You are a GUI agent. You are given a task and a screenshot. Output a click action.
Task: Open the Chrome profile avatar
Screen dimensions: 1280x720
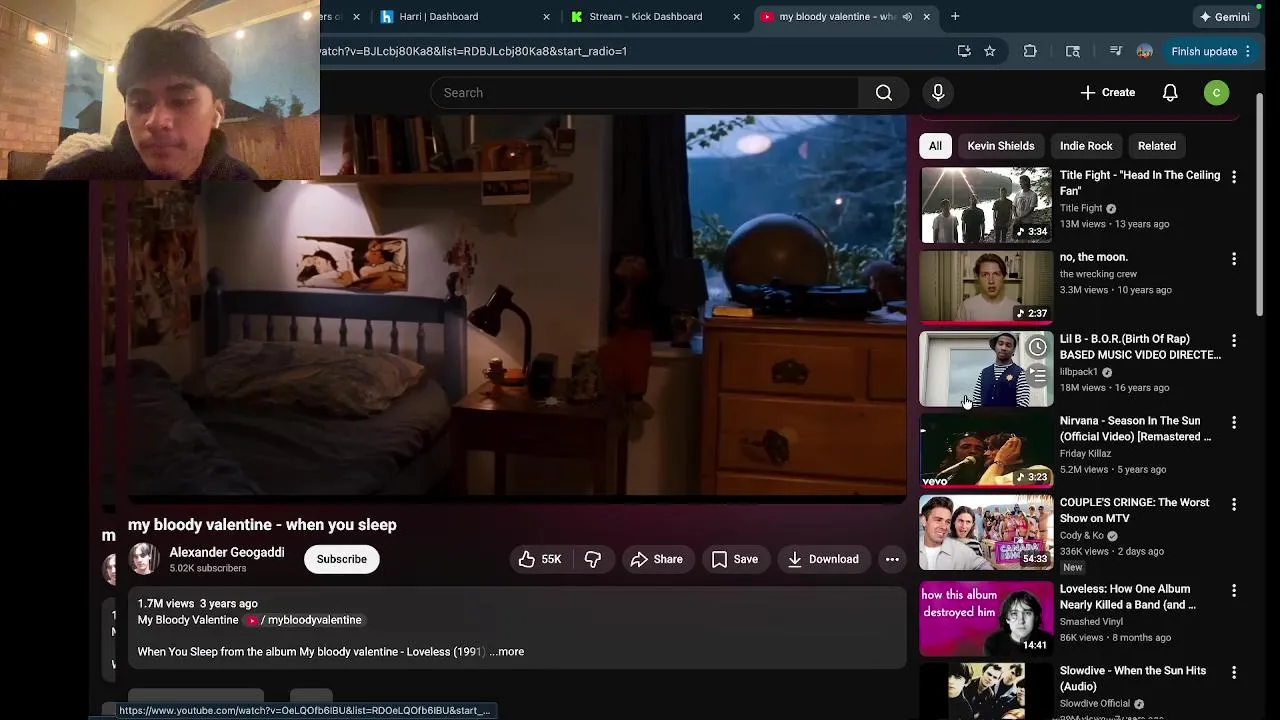click(x=1145, y=51)
